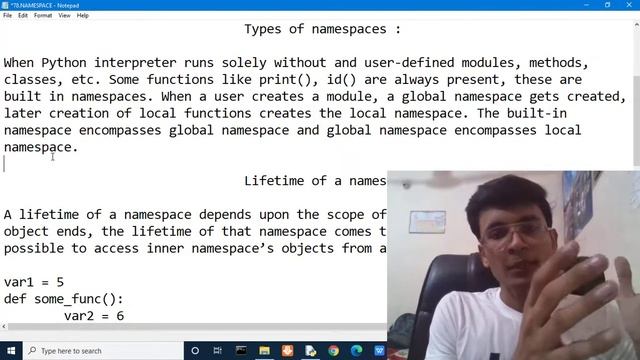
Task: Open the View menu
Action: click(x=64, y=16)
